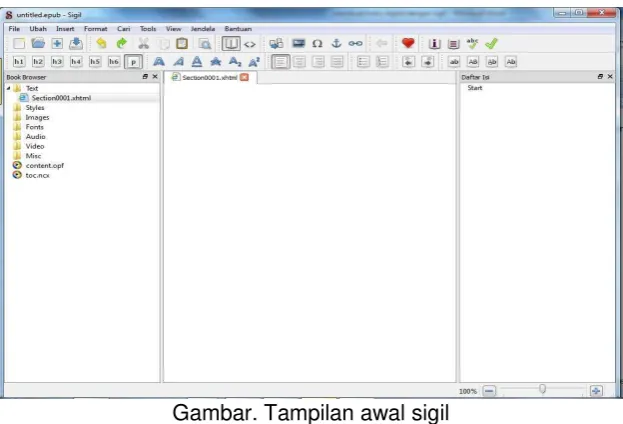Change text to lowercase ab

click(x=454, y=62)
